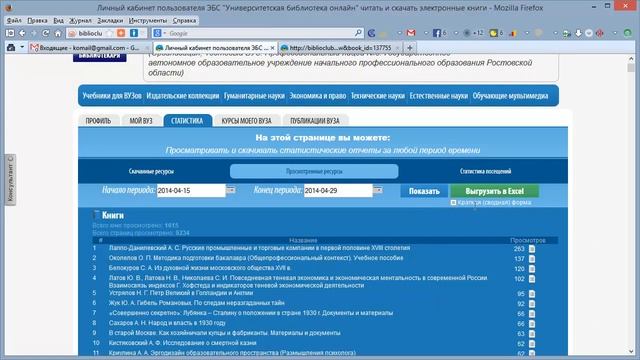
Task: Click the Выгрузить в Excel button
Action: pyautogui.click(x=494, y=191)
